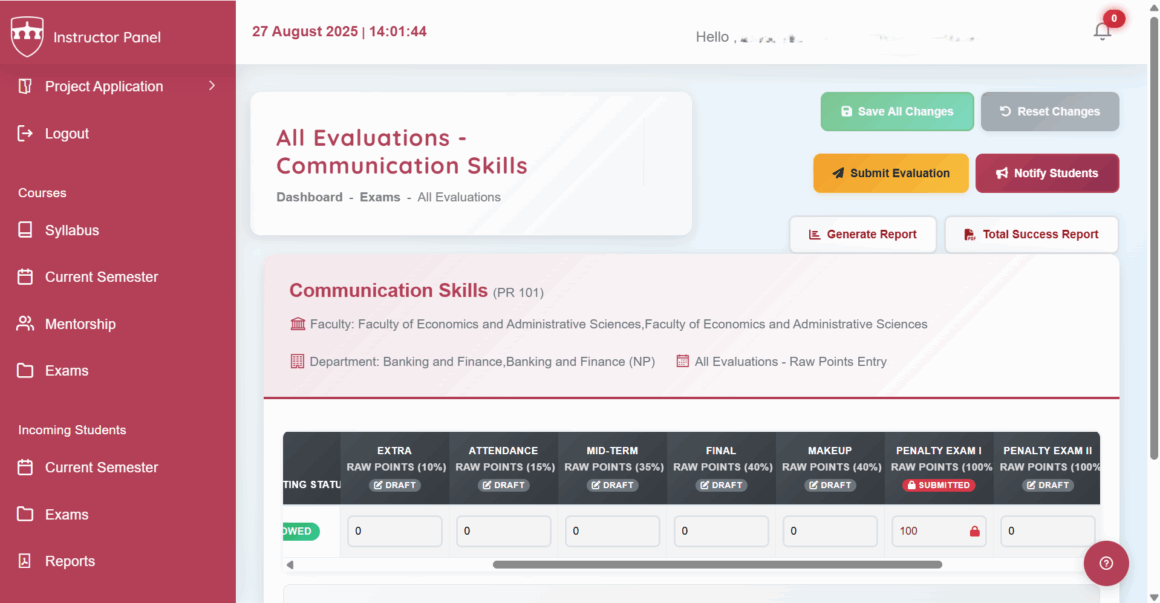Click the Logout icon in sidebar
The width and height of the screenshot is (1160, 603).
tap(24, 133)
